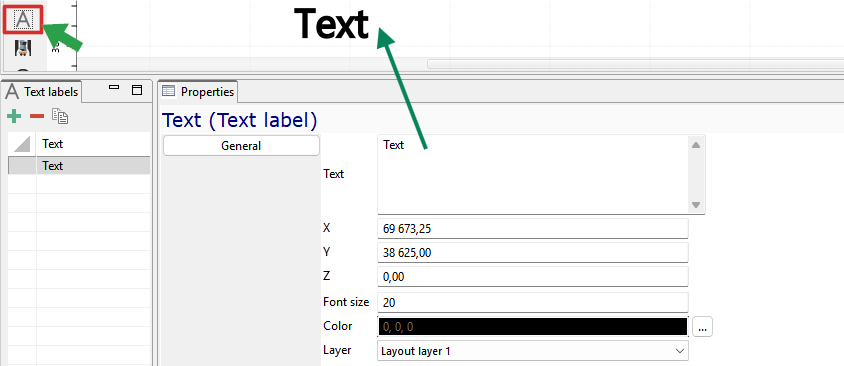The width and height of the screenshot is (844, 366).
Task: Click the text box scroll-down arrow
Action: pyautogui.click(x=695, y=205)
